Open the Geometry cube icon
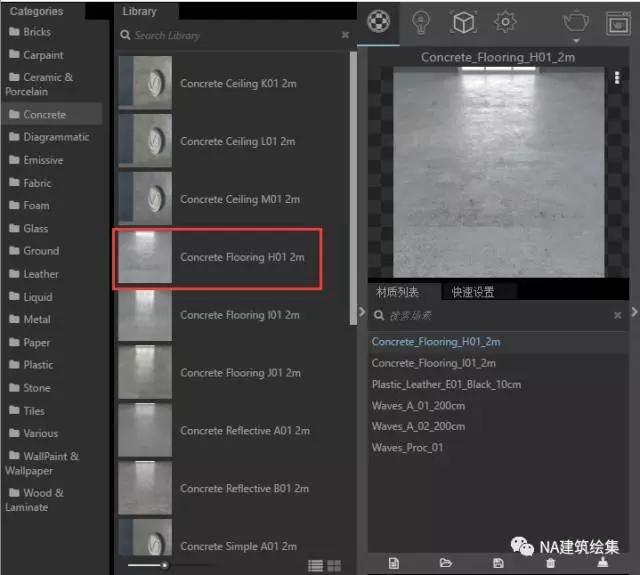Image resolution: width=640 pixels, height=575 pixels. (x=463, y=22)
